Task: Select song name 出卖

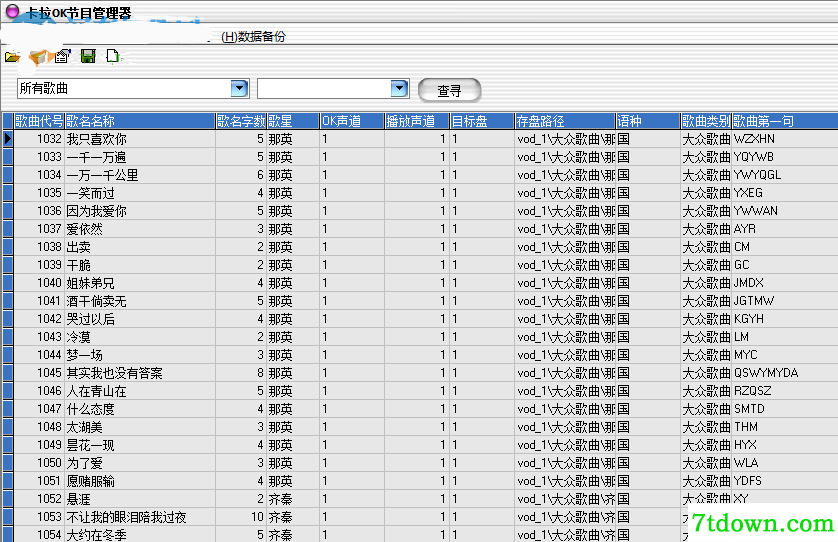Action: [79, 247]
